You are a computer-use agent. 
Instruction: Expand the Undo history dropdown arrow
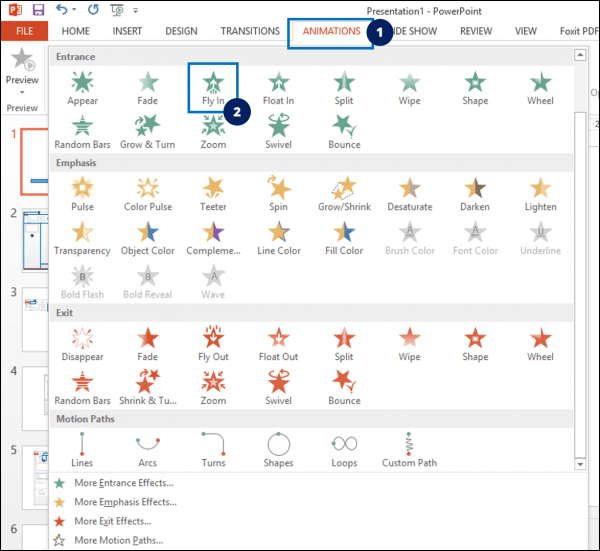75,10
